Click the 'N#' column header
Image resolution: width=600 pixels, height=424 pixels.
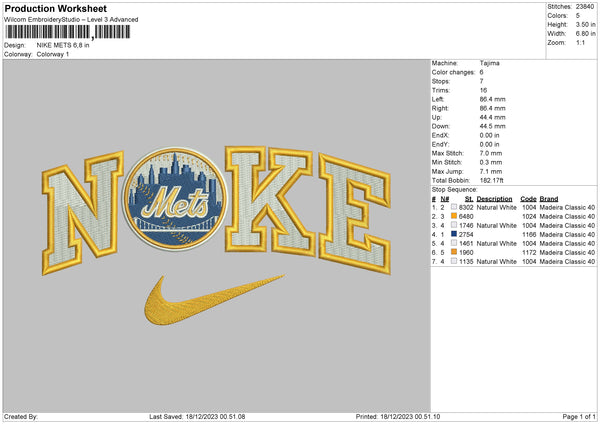445,199
